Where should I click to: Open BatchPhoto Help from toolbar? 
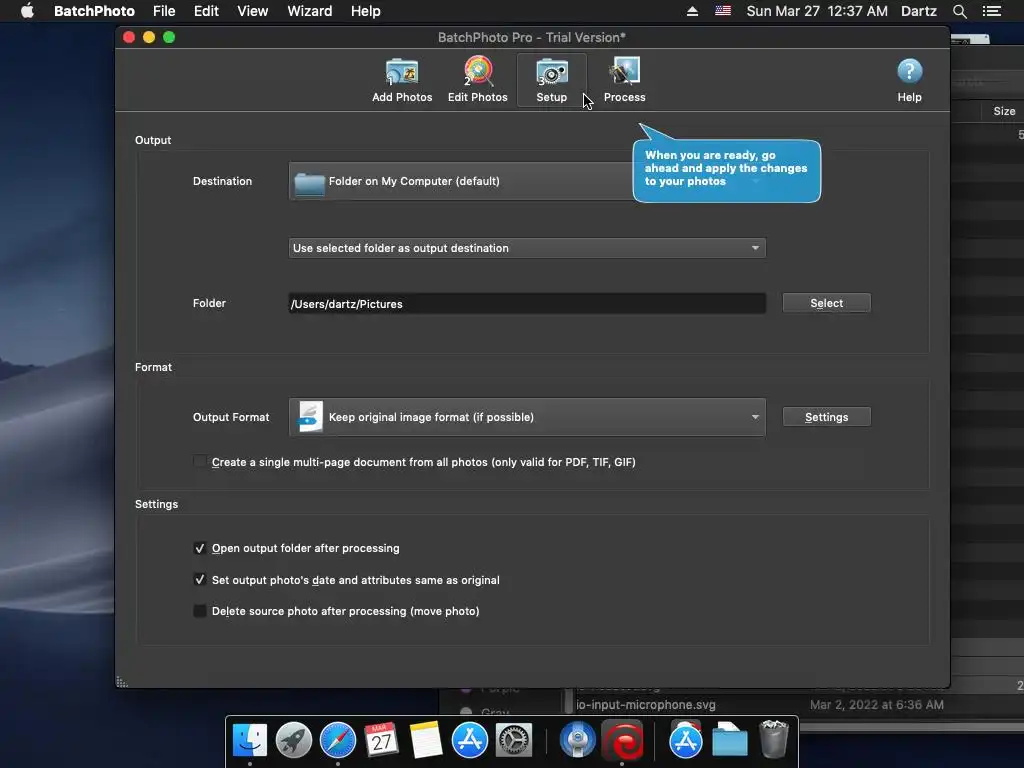point(909,80)
